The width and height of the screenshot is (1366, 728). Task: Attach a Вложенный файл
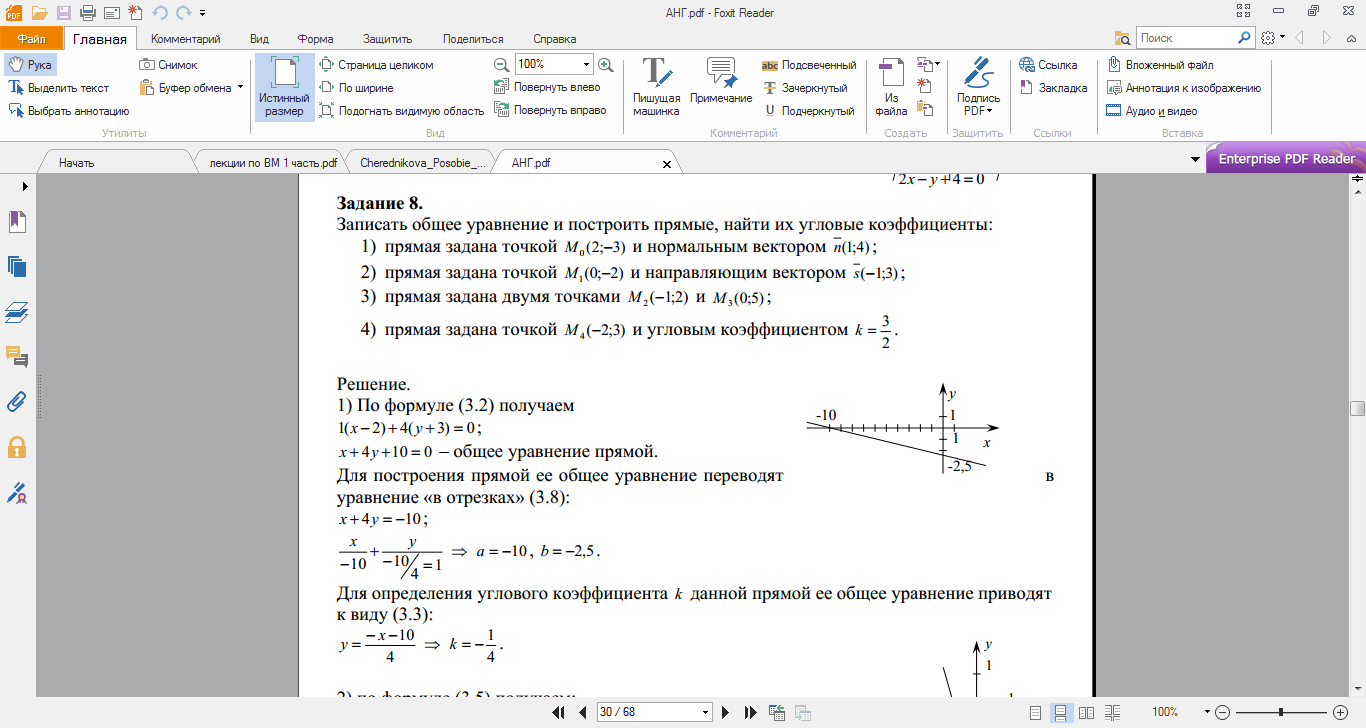(1161, 65)
